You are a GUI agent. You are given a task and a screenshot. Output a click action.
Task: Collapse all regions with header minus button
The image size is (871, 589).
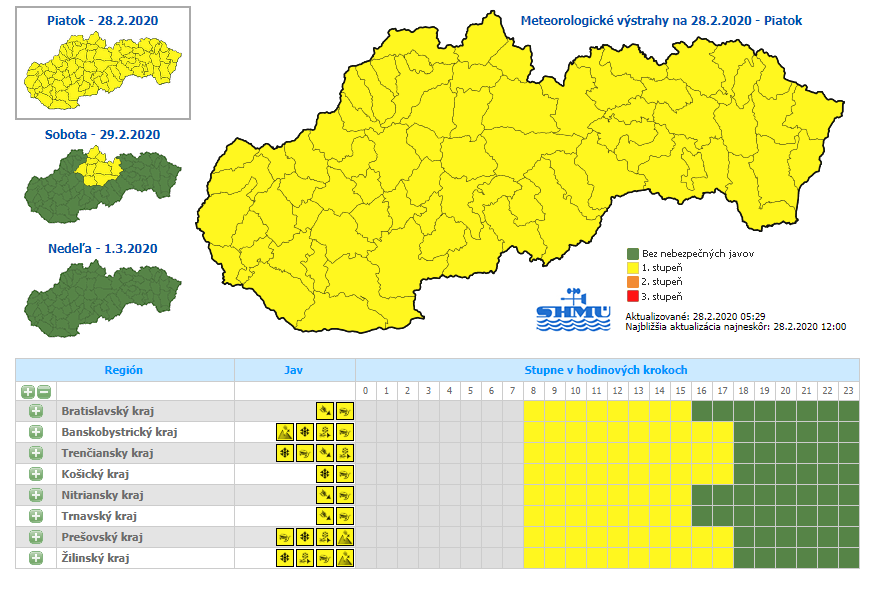(45, 391)
